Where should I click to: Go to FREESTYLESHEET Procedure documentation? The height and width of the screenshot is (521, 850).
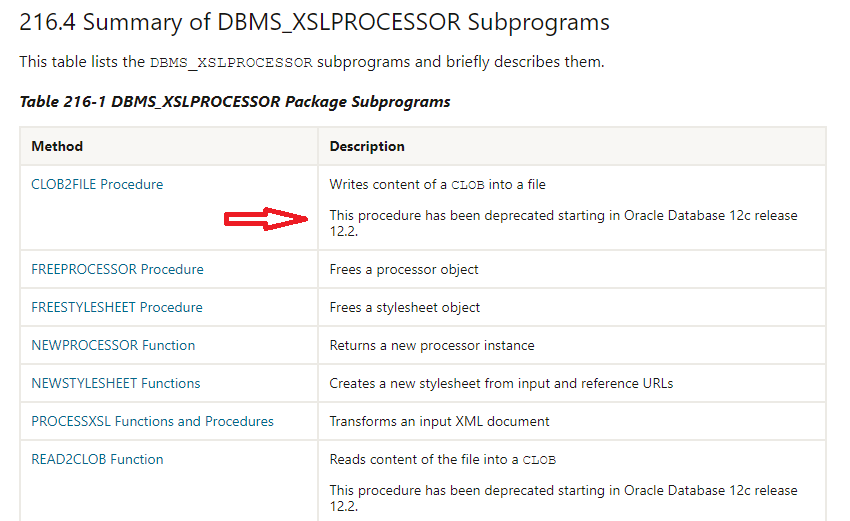click(117, 307)
